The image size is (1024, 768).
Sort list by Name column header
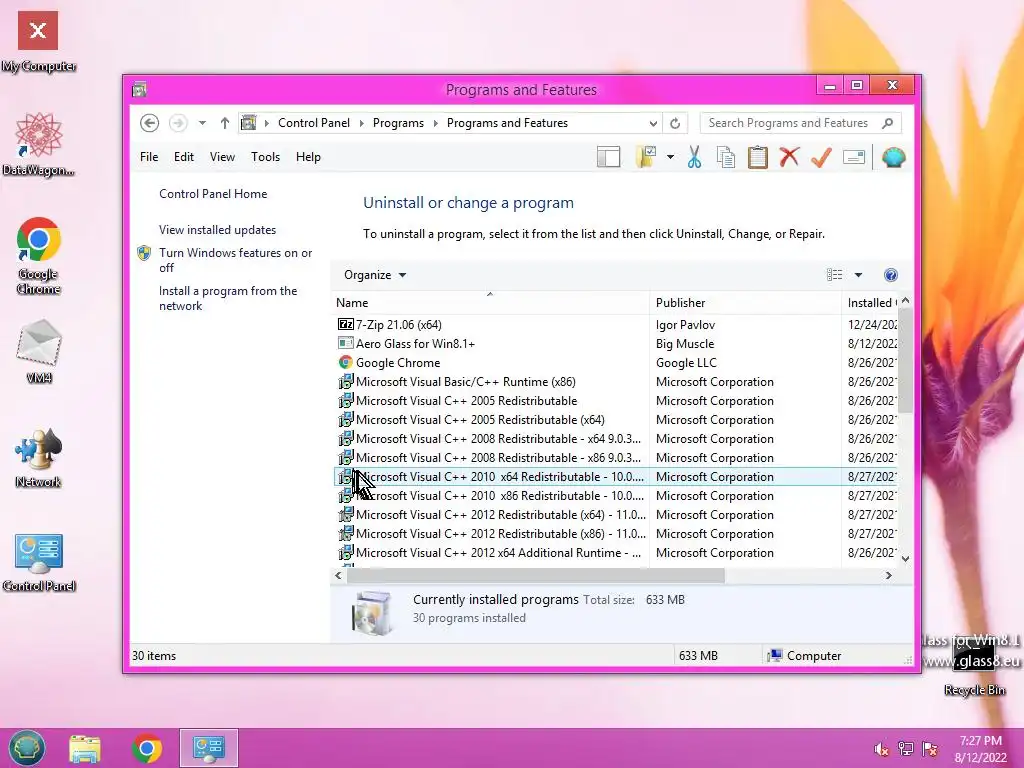[x=490, y=302]
